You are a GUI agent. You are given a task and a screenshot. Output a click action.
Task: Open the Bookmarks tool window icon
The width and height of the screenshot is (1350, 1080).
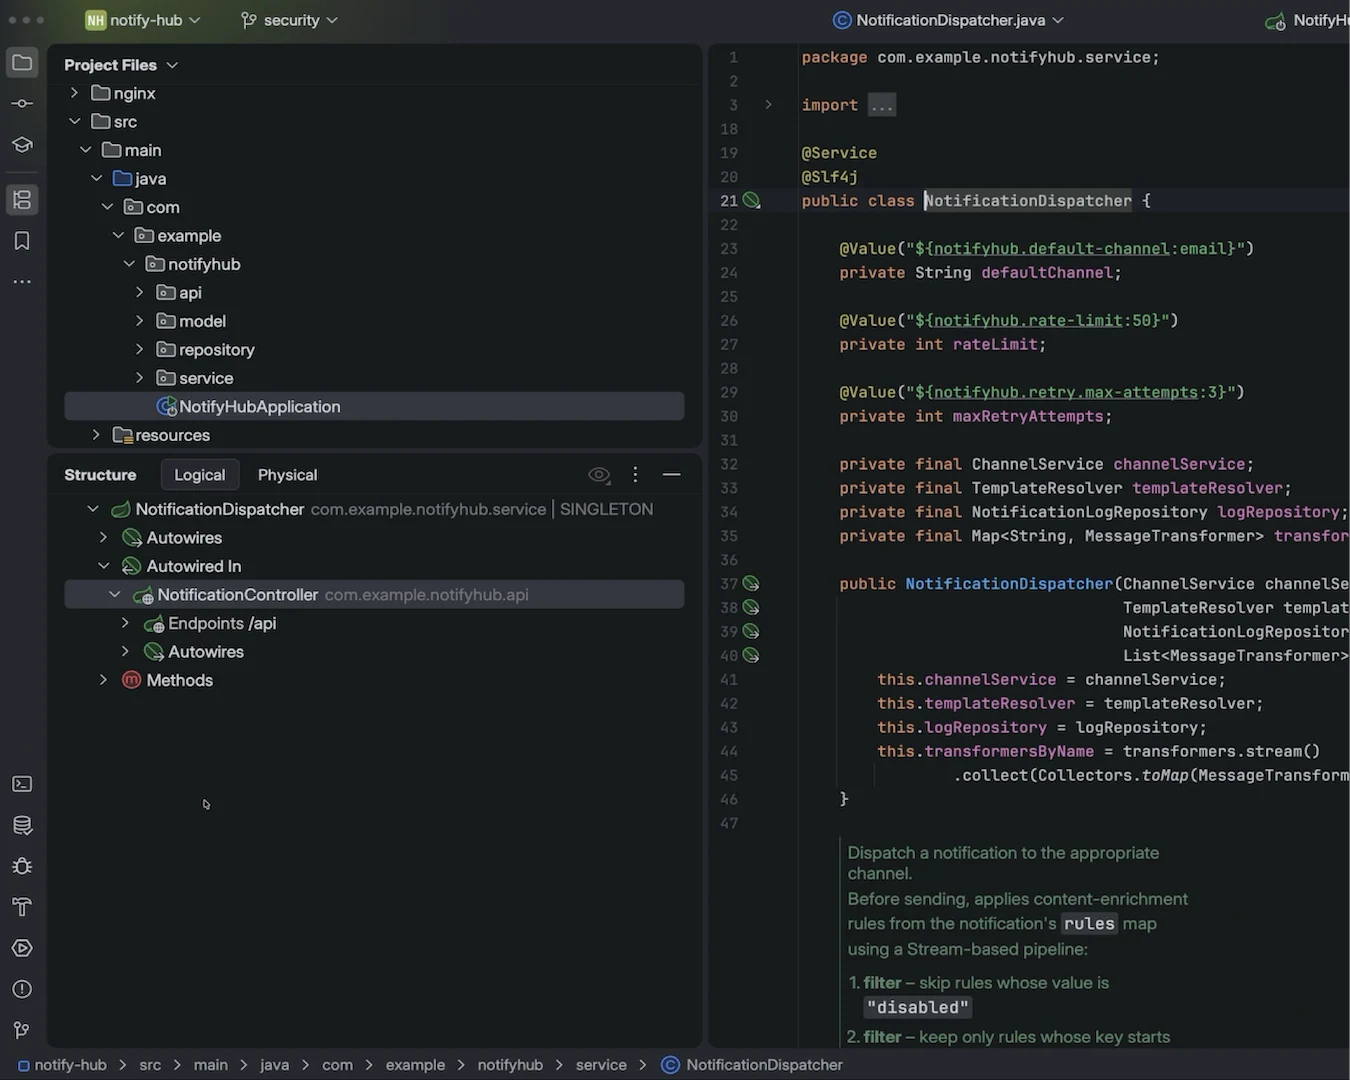click(22, 241)
